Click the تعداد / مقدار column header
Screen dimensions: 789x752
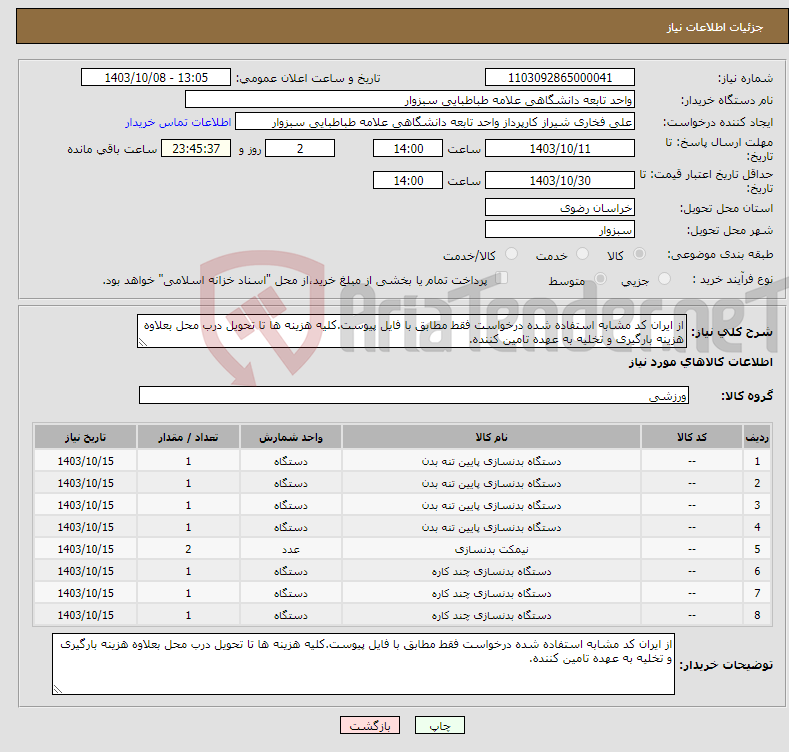[x=188, y=437]
